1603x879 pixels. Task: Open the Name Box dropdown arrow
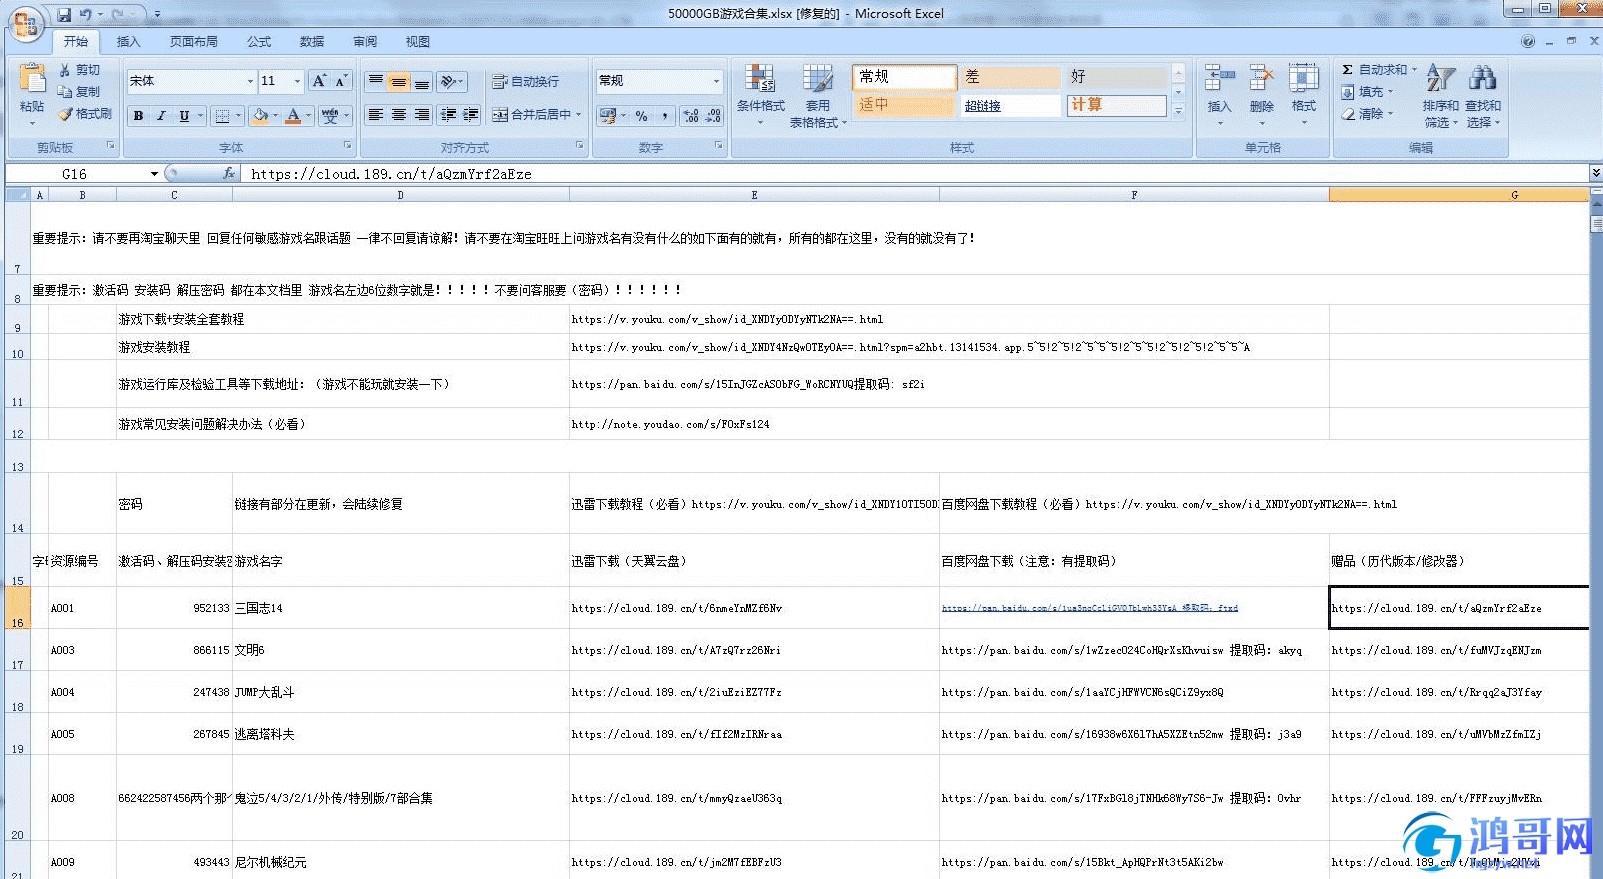[154, 174]
